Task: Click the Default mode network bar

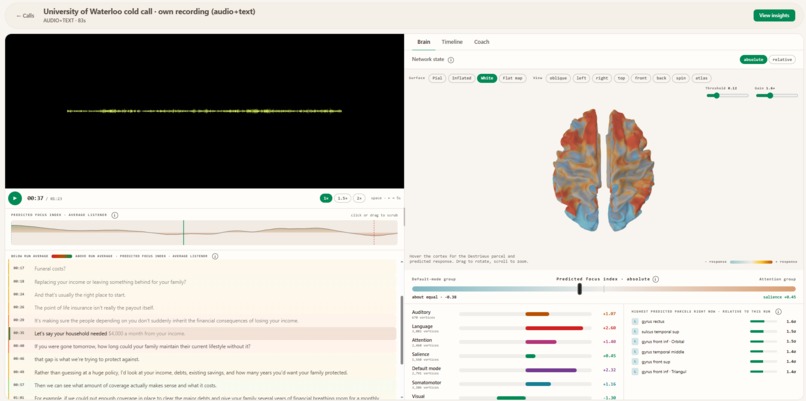Action: (x=526, y=370)
